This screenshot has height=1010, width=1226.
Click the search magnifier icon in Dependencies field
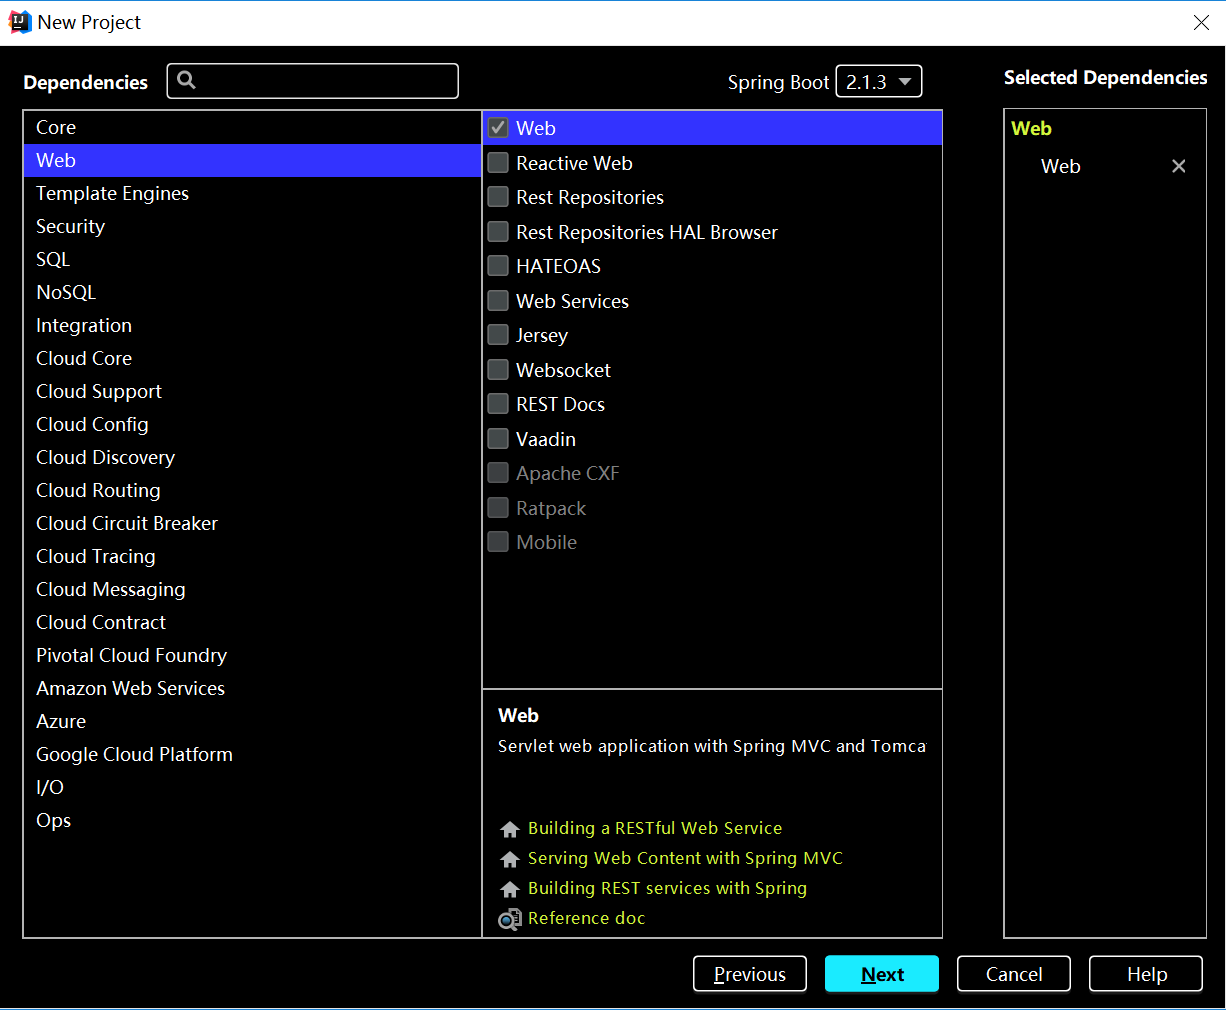(x=186, y=81)
